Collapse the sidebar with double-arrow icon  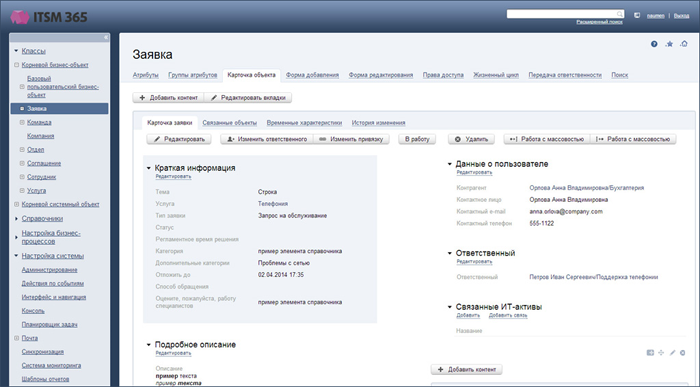(106, 37)
